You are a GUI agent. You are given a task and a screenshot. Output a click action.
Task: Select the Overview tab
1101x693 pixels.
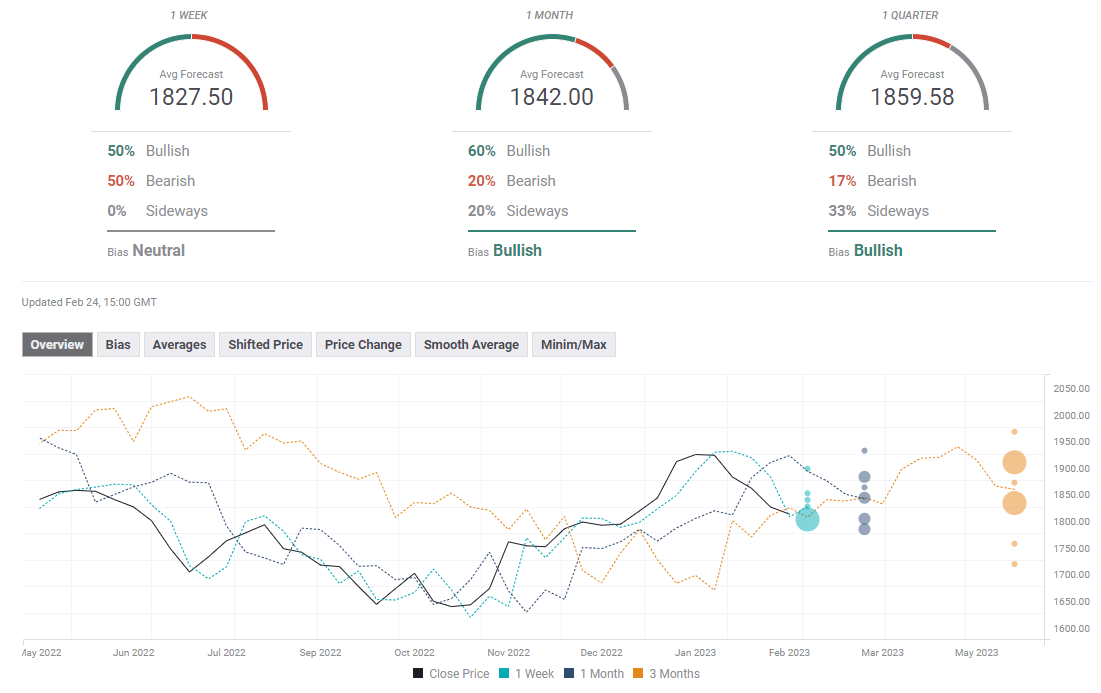click(x=57, y=344)
